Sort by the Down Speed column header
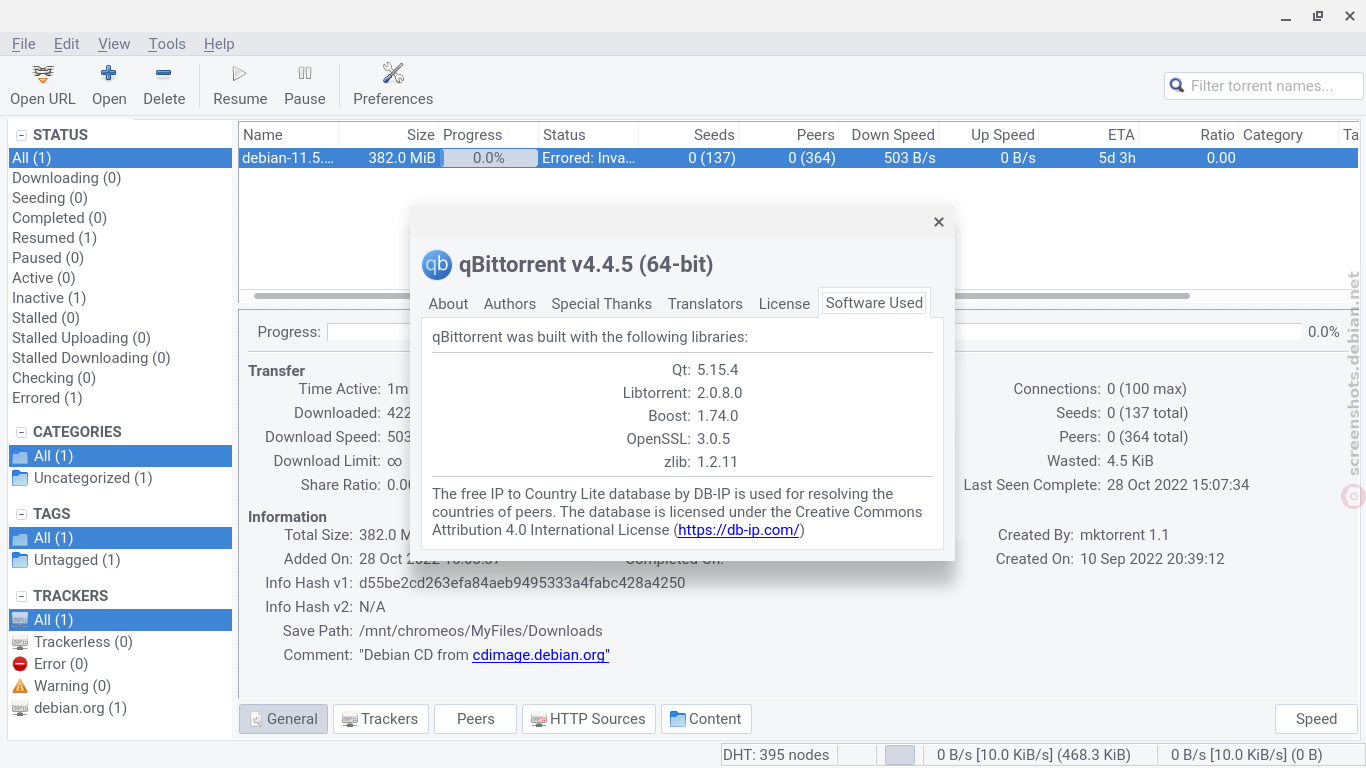Viewport: 1366px width, 768px height. (x=889, y=135)
